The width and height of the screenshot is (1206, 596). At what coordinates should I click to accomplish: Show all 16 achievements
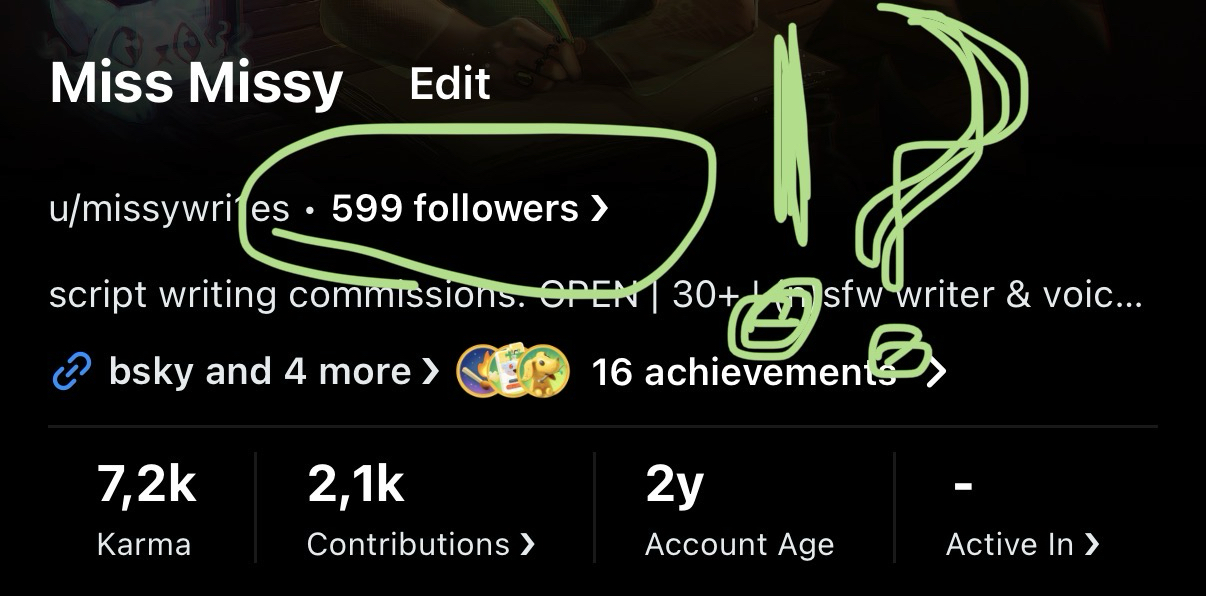(x=744, y=372)
